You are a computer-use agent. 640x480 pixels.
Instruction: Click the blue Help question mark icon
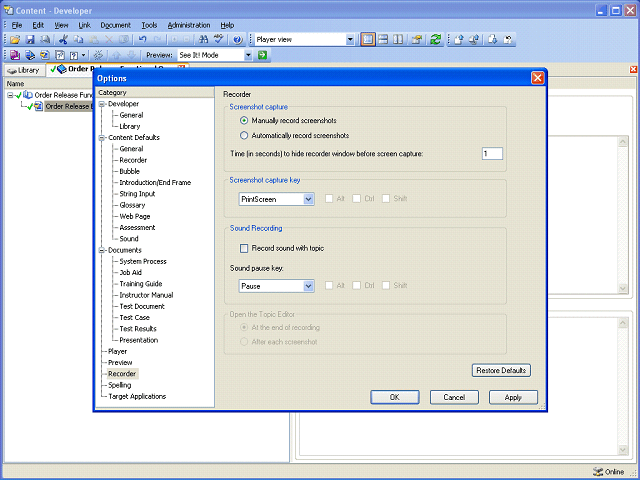(x=237, y=40)
